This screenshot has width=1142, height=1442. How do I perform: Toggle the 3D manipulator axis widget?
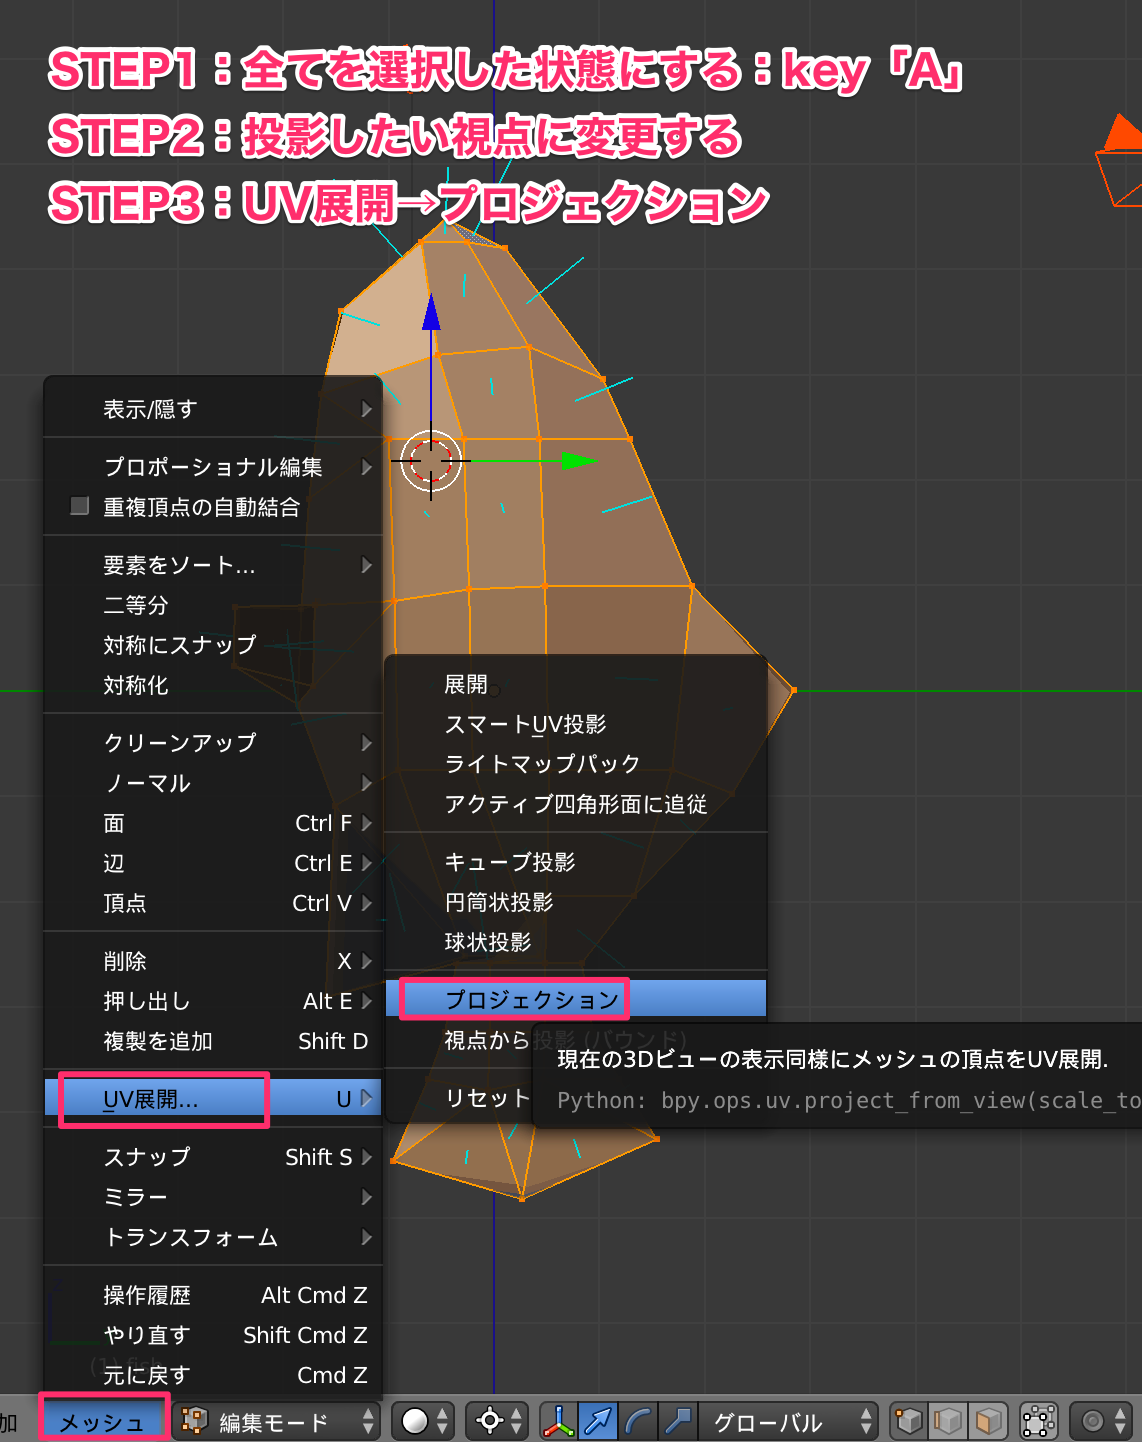557,1420
